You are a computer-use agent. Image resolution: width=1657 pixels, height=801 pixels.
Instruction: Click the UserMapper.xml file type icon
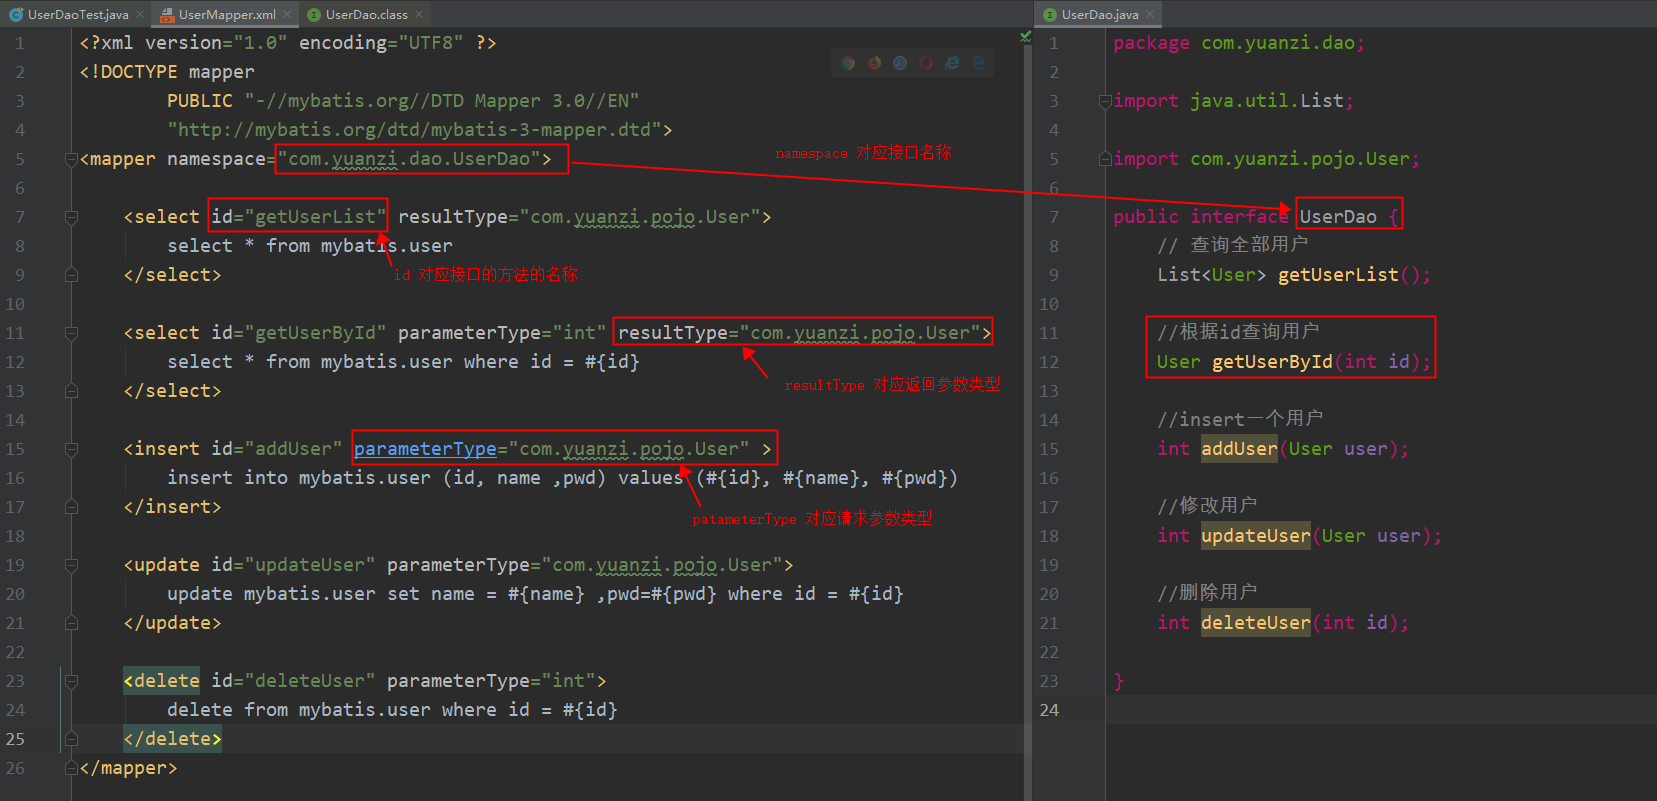(168, 14)
